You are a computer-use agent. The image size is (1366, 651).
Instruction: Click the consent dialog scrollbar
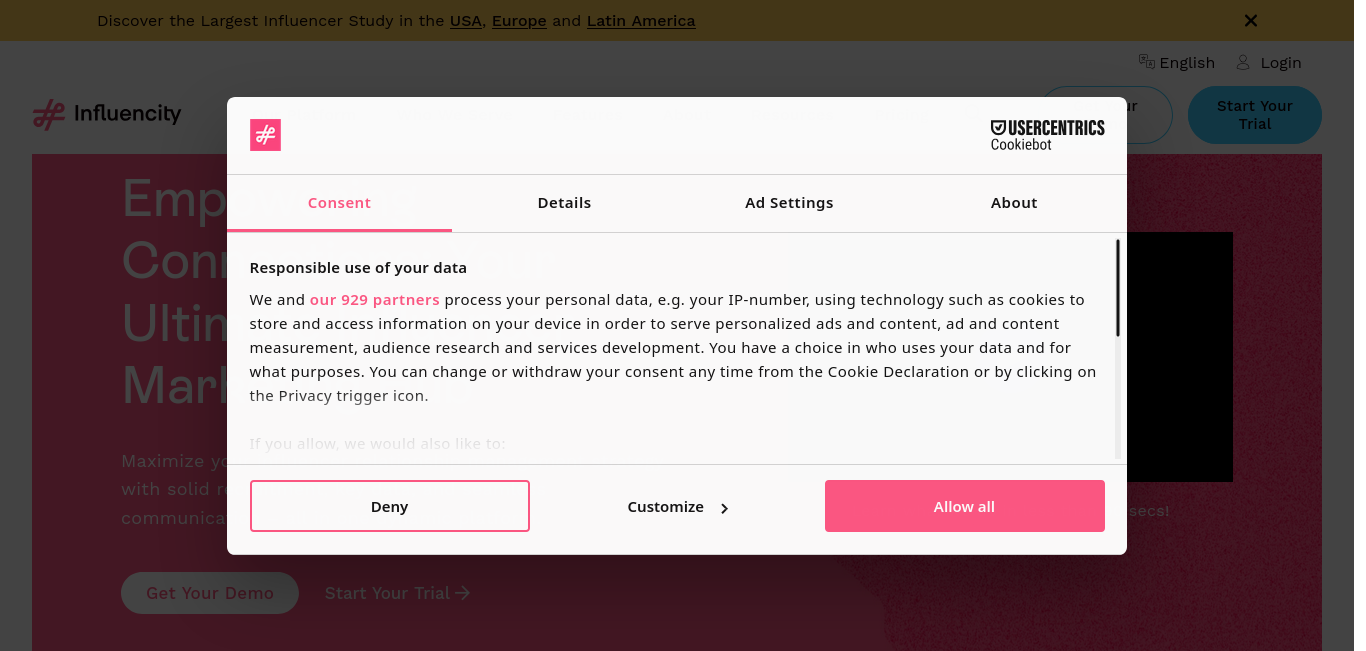pyautogui.click(x=1118, y=288)
